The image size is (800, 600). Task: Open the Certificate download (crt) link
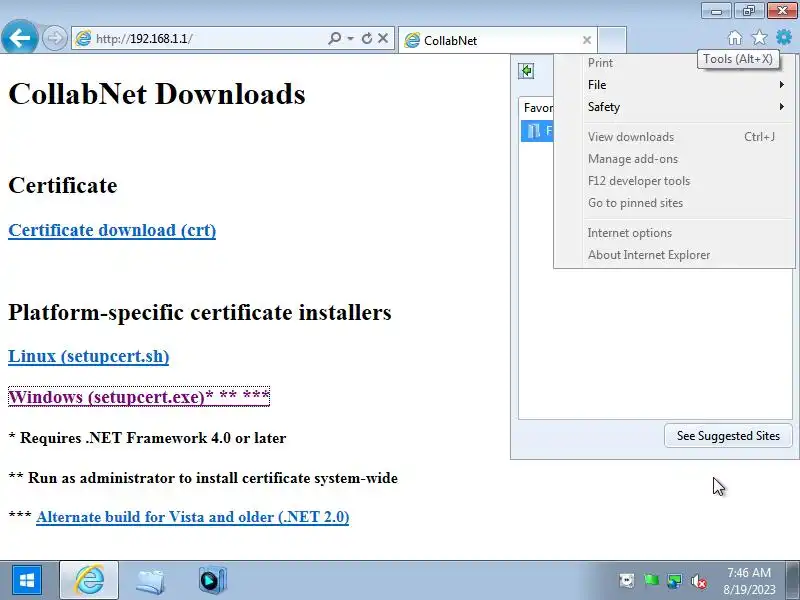pyautogui.click(x=112, y=230)
